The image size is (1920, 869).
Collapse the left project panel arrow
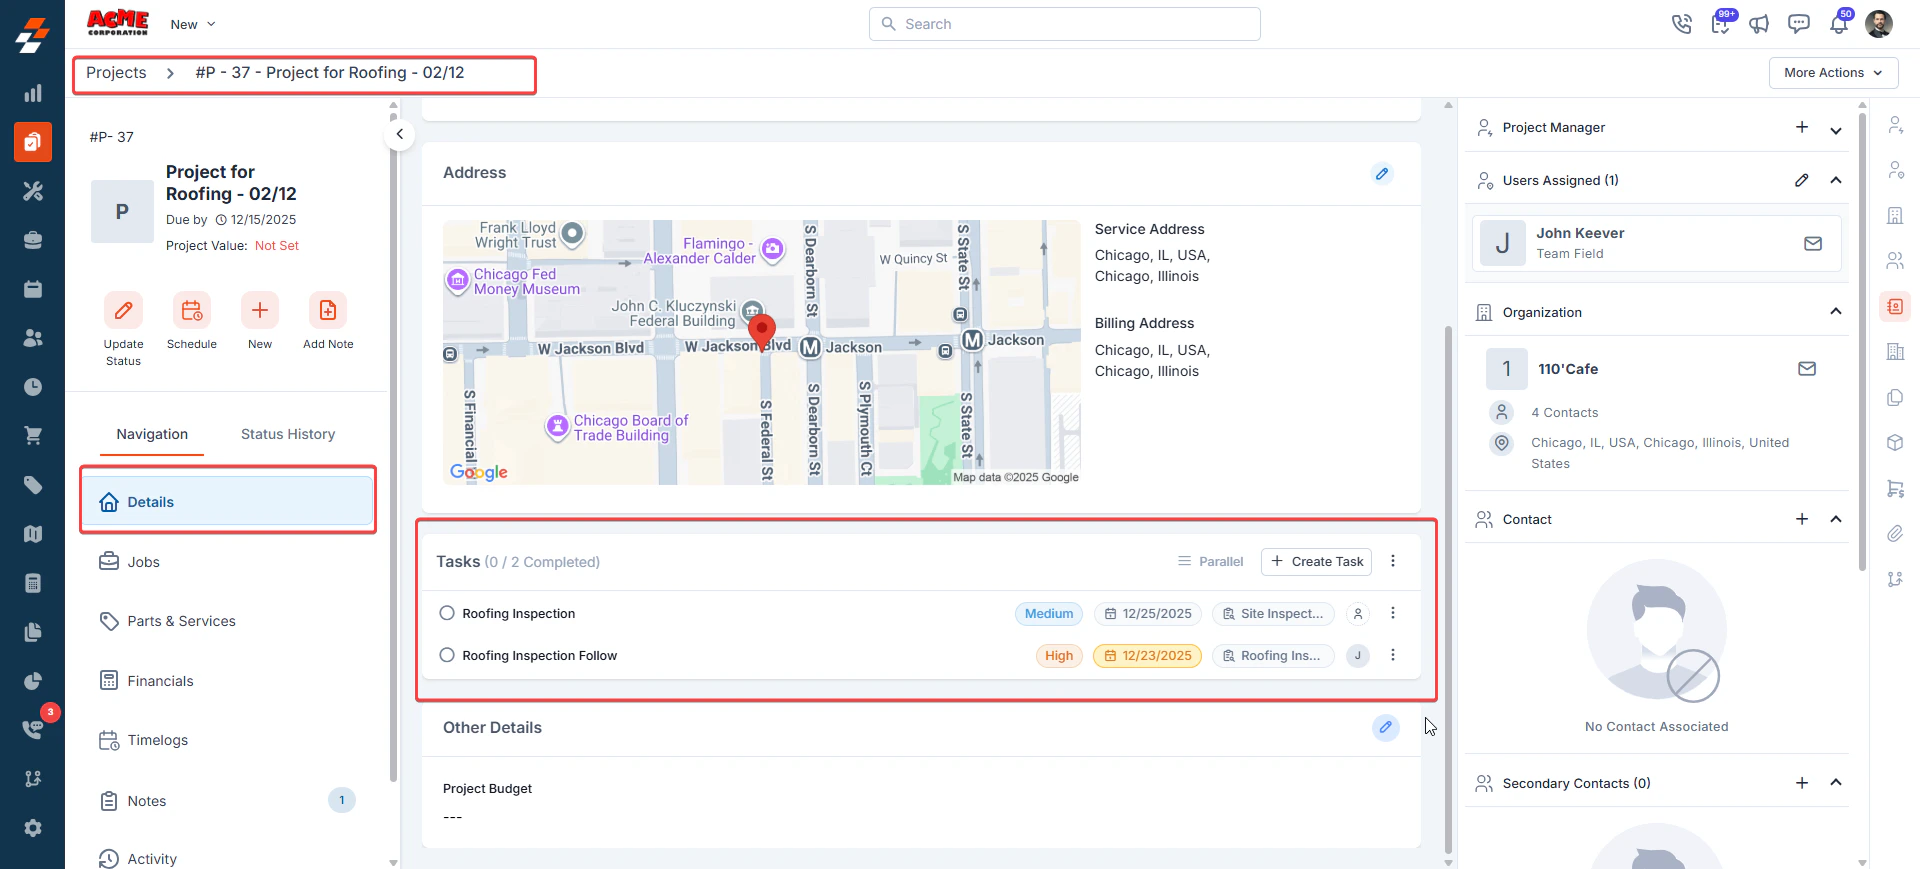coord(399,134)
